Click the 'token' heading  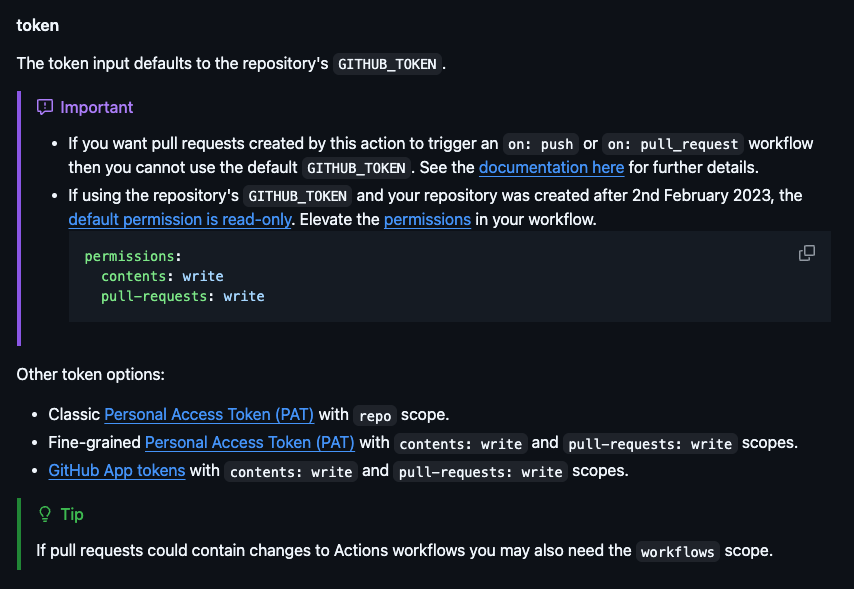pyautogui.click(x=38, y=26)
